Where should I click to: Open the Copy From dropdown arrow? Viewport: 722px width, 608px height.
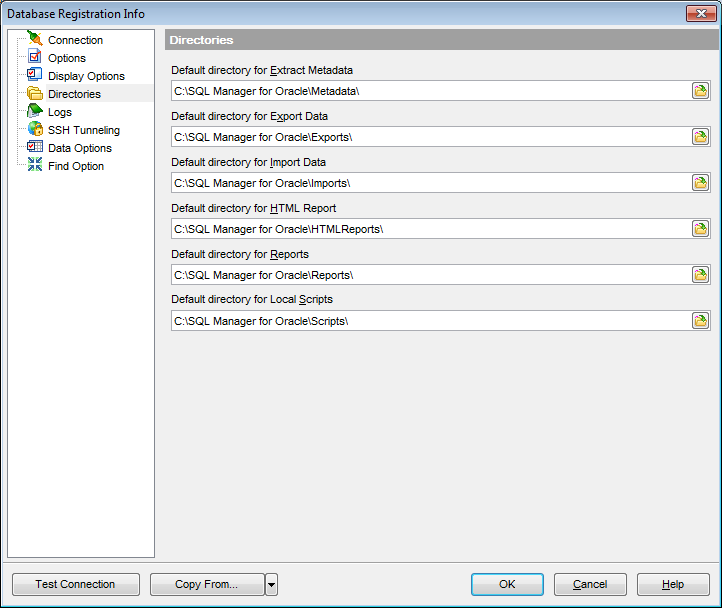pyautogui.click(x=271, y=585)
